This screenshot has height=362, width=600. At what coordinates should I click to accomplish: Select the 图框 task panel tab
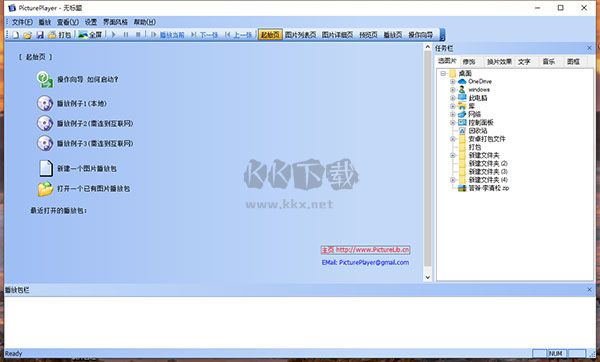(573, 62)
